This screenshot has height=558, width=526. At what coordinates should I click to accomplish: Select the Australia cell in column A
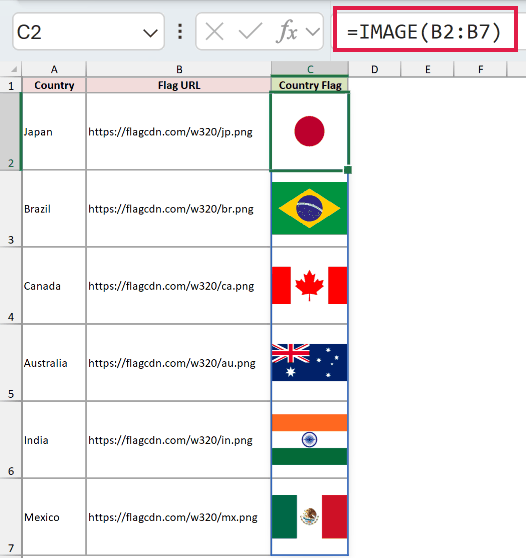54,363
